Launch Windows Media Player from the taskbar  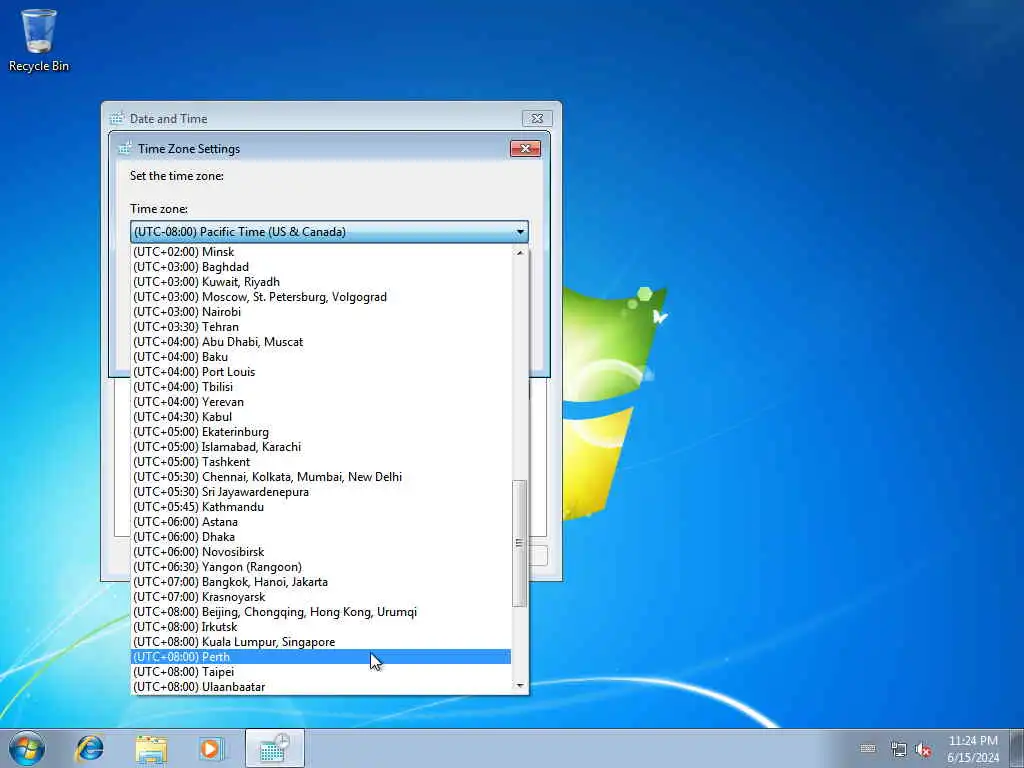pos(212,748)
